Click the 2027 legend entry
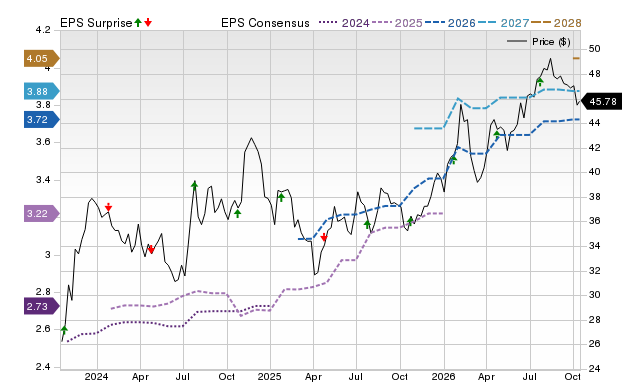 503,23
